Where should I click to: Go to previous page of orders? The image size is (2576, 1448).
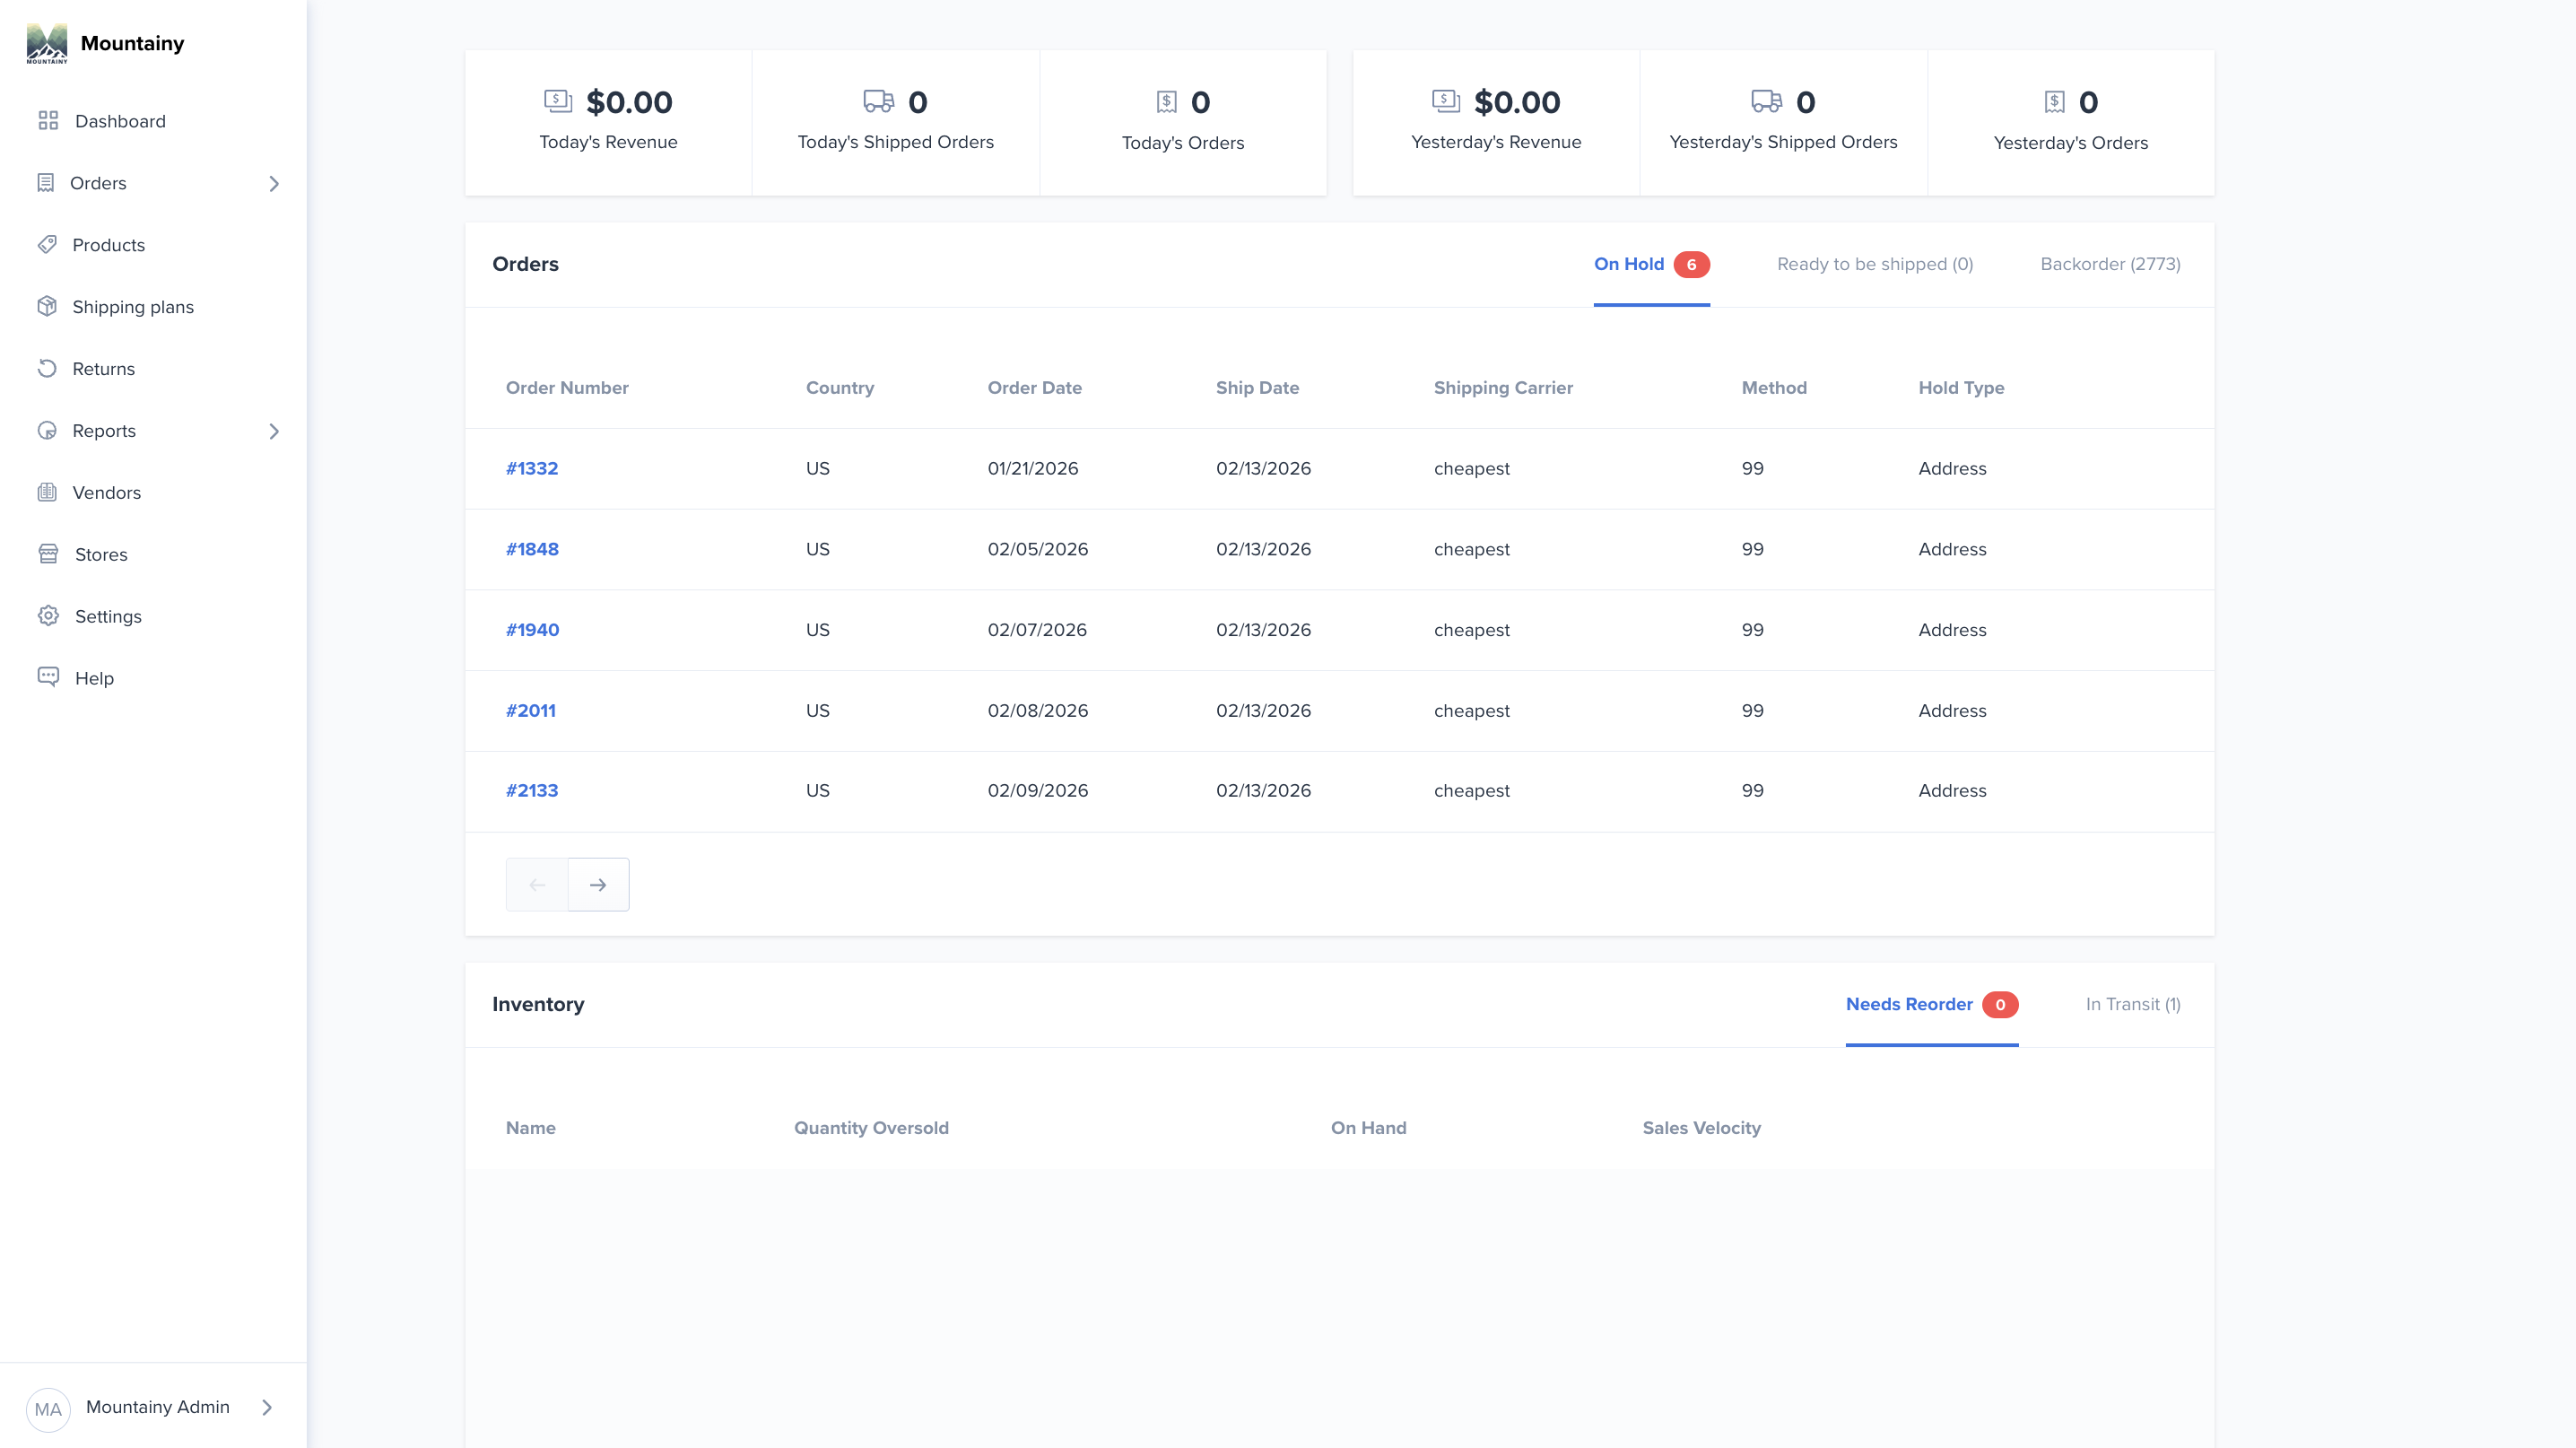(x=537, y=885)
